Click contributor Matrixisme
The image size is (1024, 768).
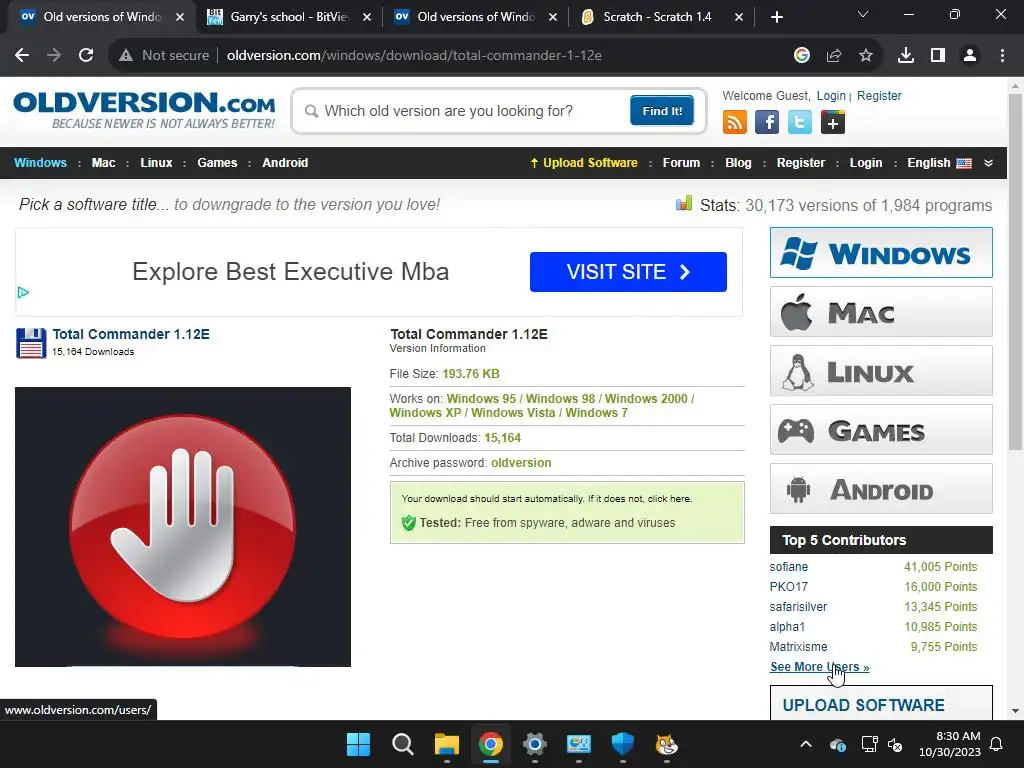tap(798, 647)
